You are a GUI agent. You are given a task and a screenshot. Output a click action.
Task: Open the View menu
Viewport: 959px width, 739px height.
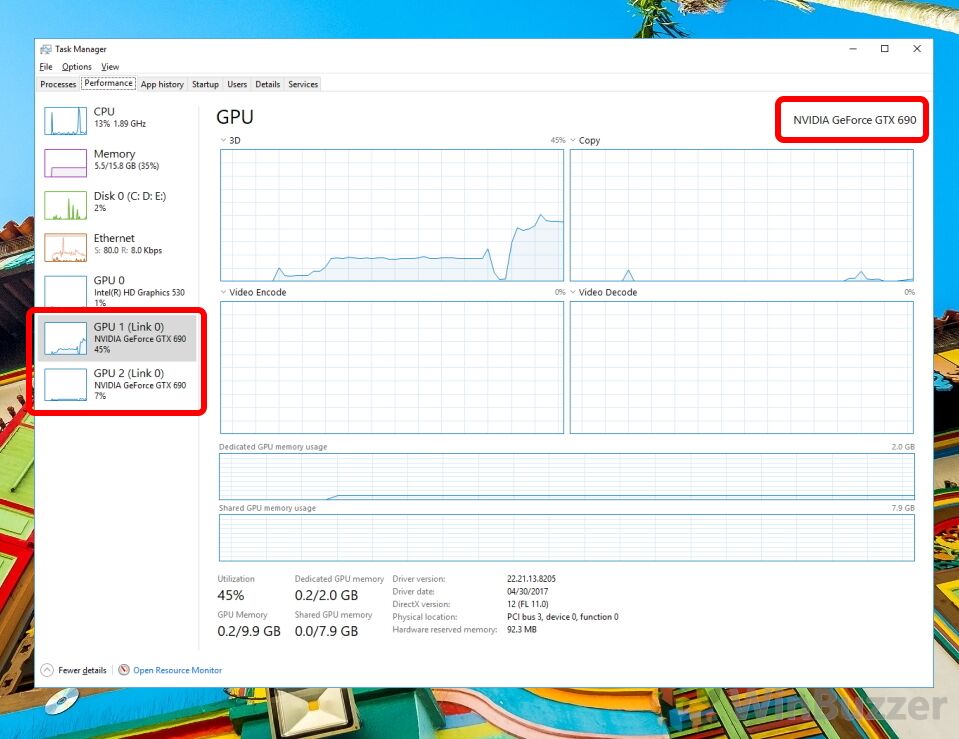(110, 67)
